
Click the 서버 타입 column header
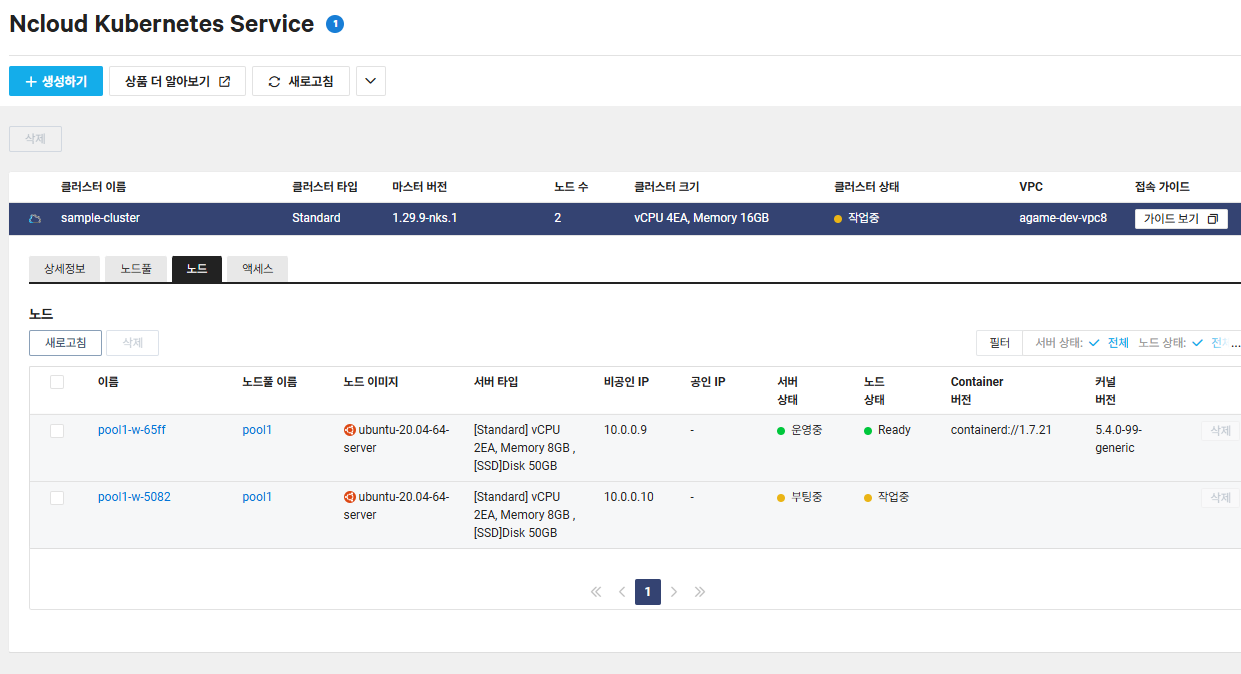point(496,382)
